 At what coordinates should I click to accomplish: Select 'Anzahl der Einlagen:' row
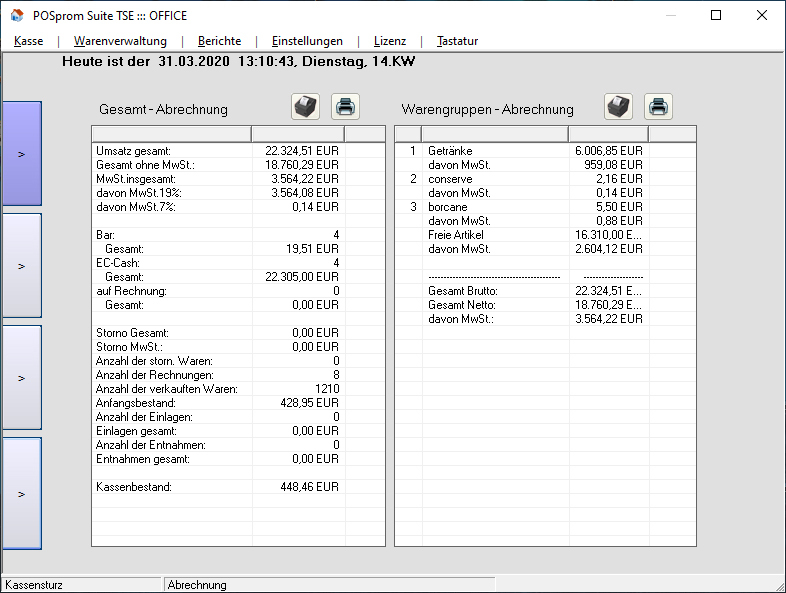(x=239, y=417)
